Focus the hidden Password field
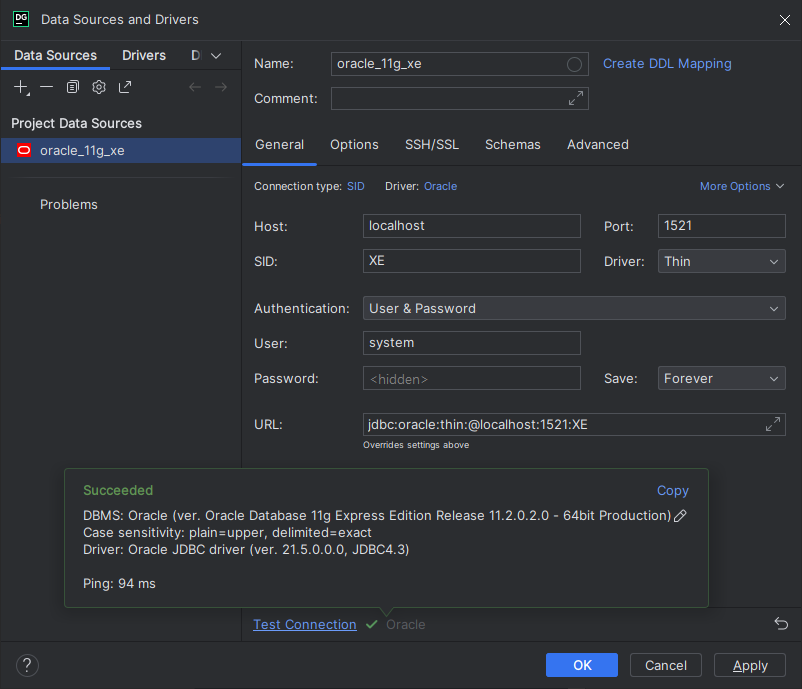This screenshot has height=689, width=802. 472,378
